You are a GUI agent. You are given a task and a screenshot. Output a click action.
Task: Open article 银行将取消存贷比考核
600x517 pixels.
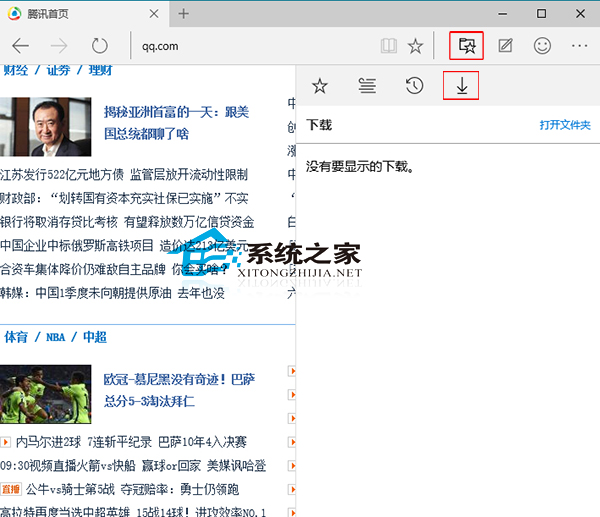(x=59, y=222)
